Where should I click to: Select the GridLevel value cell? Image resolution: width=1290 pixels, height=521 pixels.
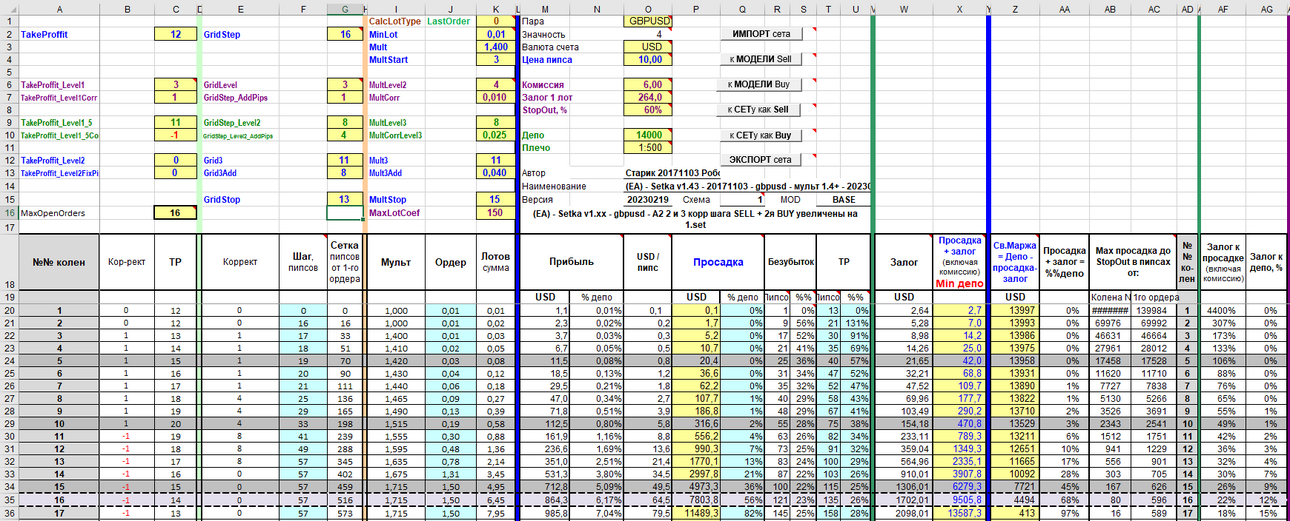tap(345, 85)
